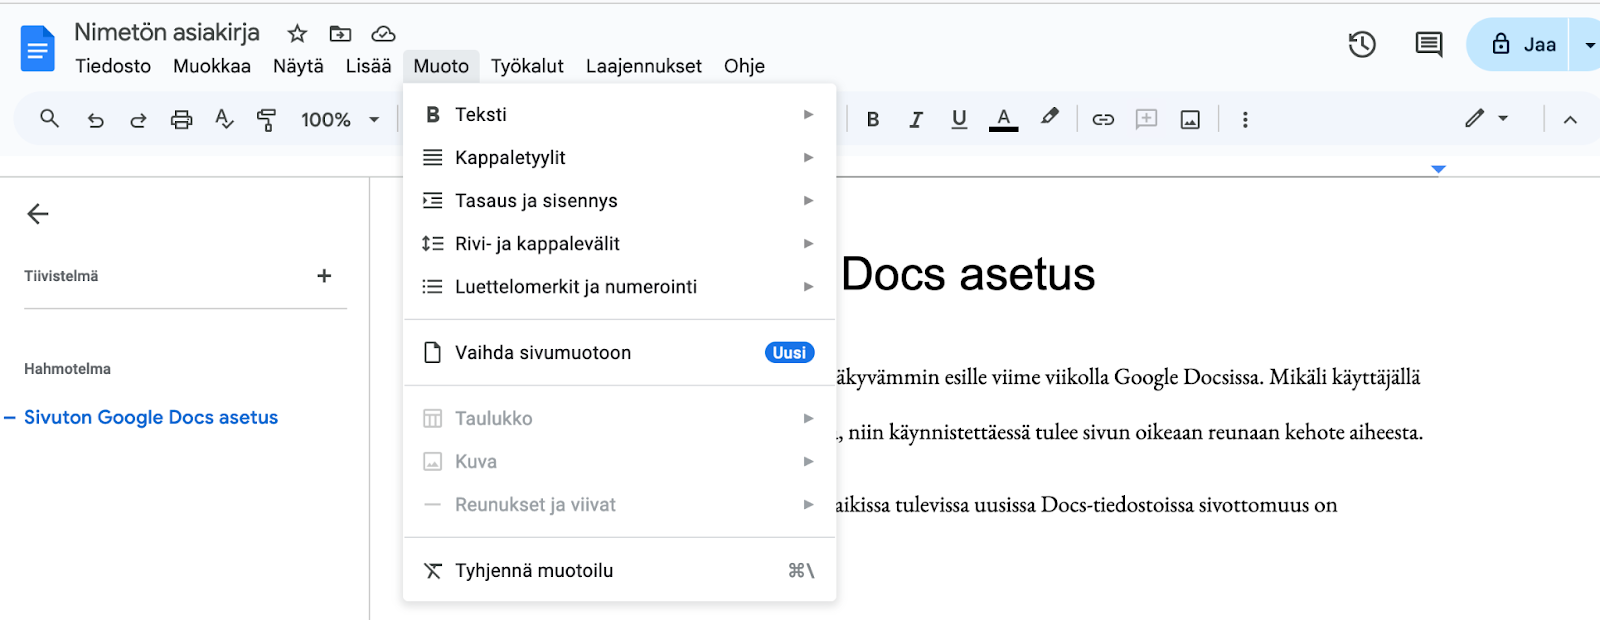
Task: Click the insert image icon
Action: point(1190,120)
